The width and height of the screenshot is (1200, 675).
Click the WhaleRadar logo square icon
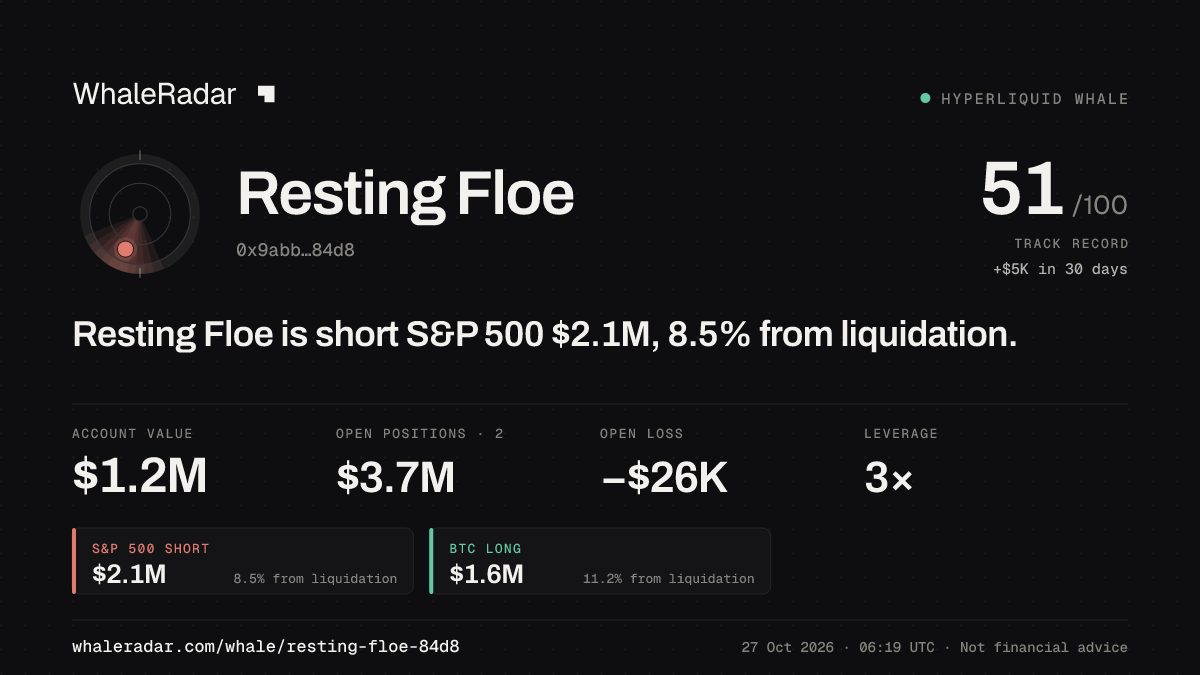pyautogui.click(x=266, y=94)
